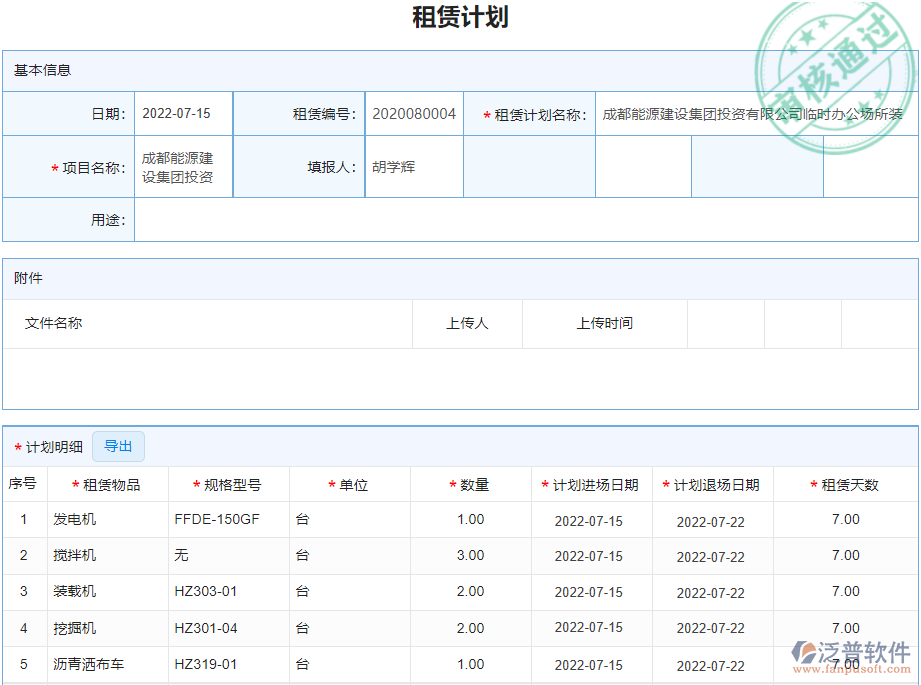The height and width of the screenshot is (685, 921).
Task: Select the 项目名称 cell 成都能源建设集团投资
Action: [182, 166]
